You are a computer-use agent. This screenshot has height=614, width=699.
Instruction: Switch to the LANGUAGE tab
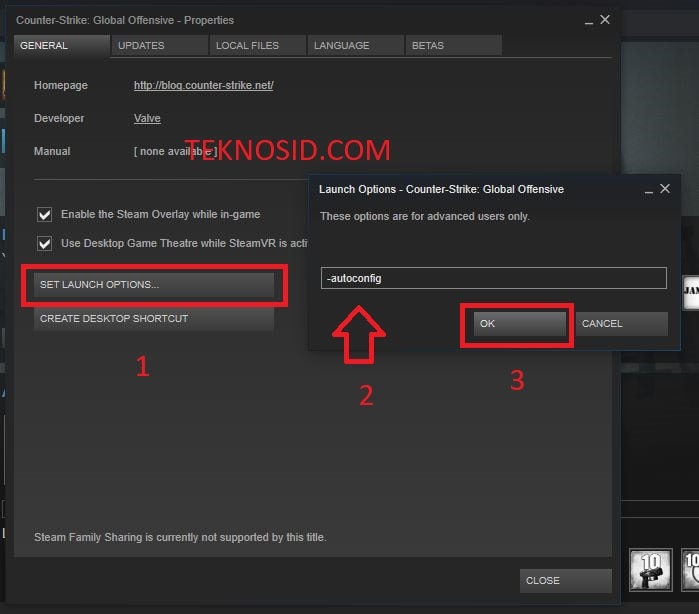pos(356,45)
